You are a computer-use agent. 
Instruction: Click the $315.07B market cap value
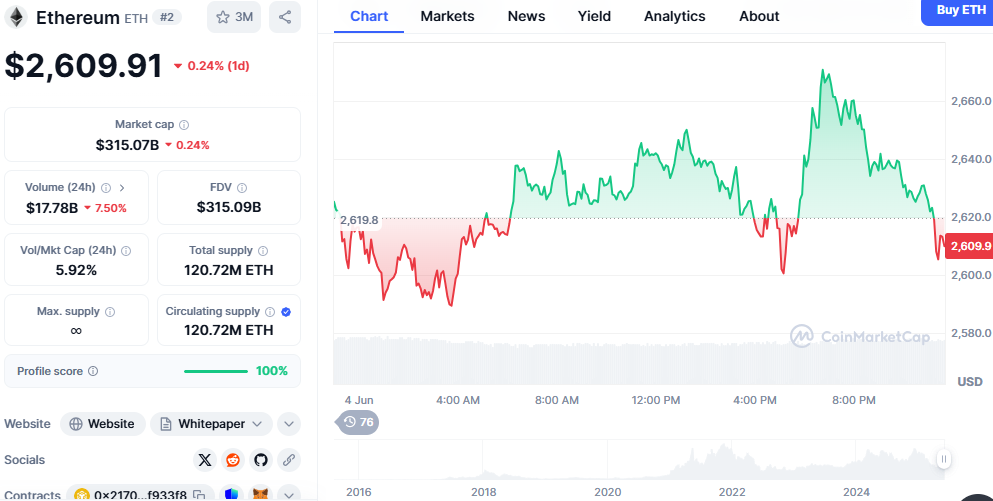(x=127, y=145)
